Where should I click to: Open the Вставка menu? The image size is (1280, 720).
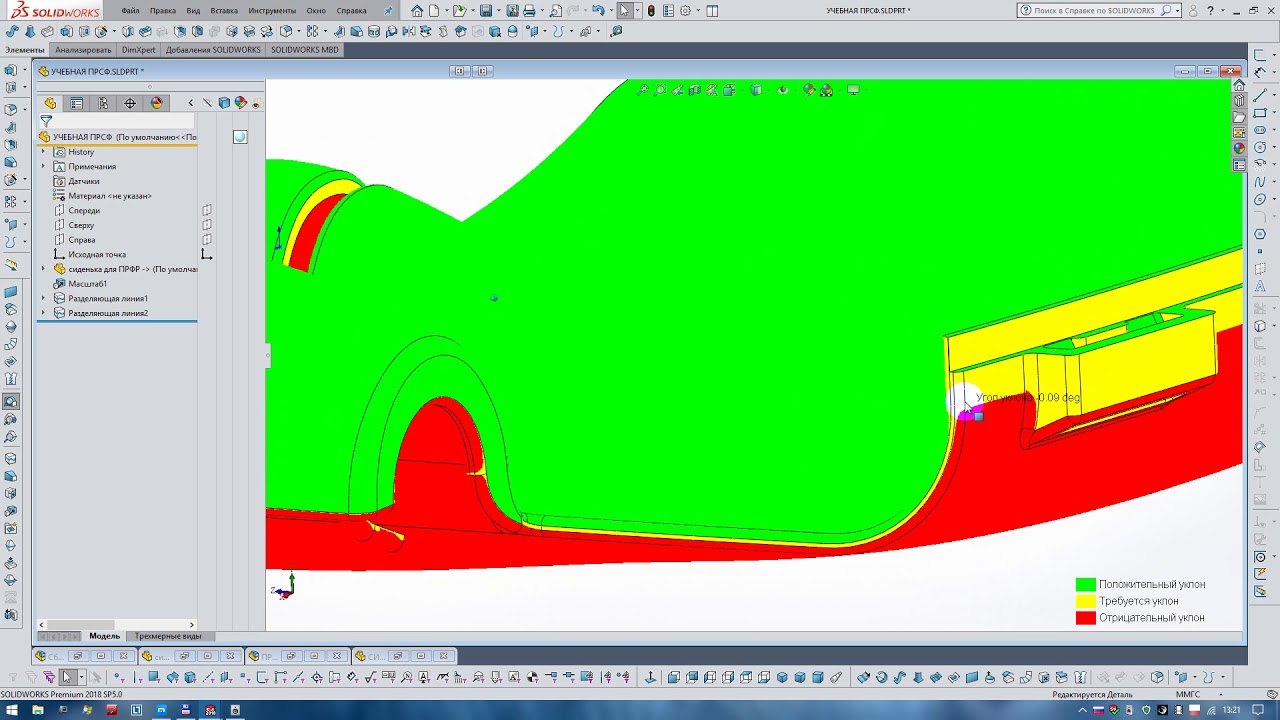(x=224, y=10)
